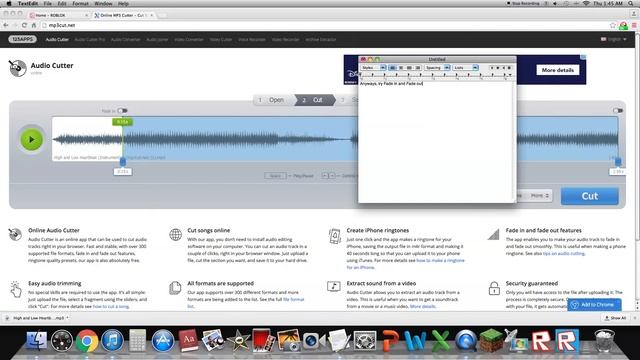This screenshot has height=360, width=640.
Task: Open the More format dropdown
Action: tap(540, 196)
